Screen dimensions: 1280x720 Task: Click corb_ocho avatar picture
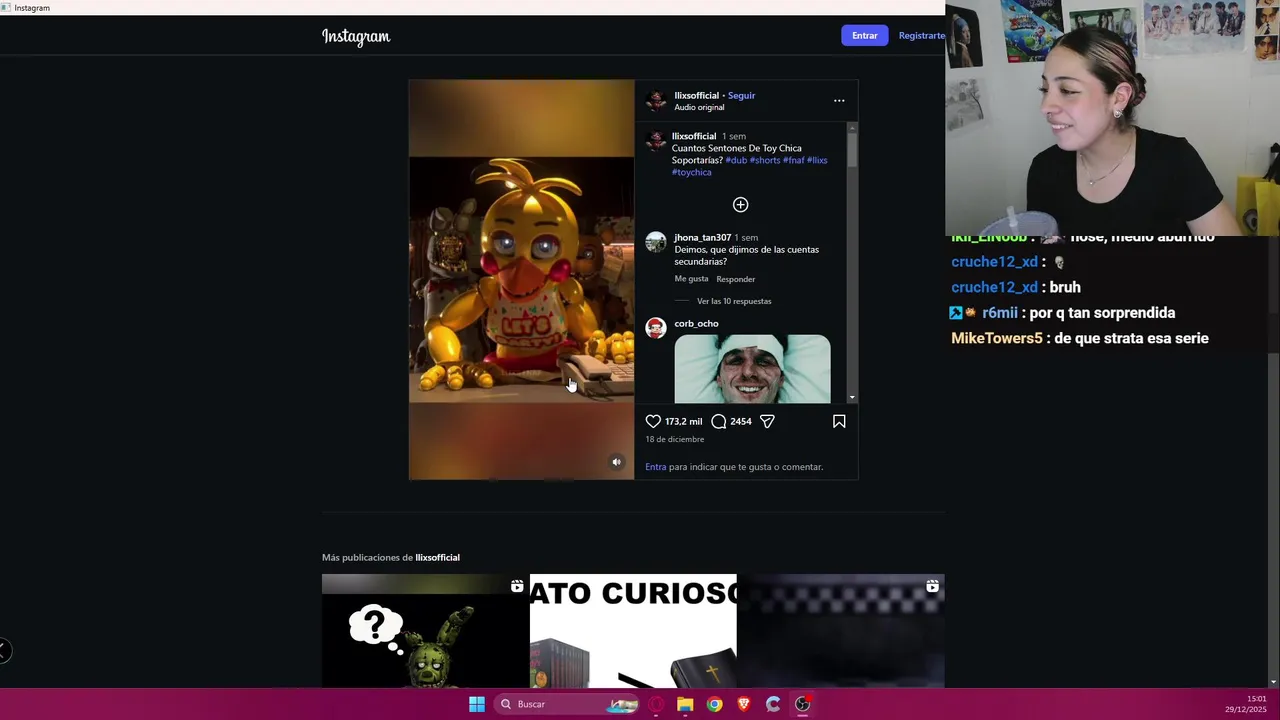(656, 328)
